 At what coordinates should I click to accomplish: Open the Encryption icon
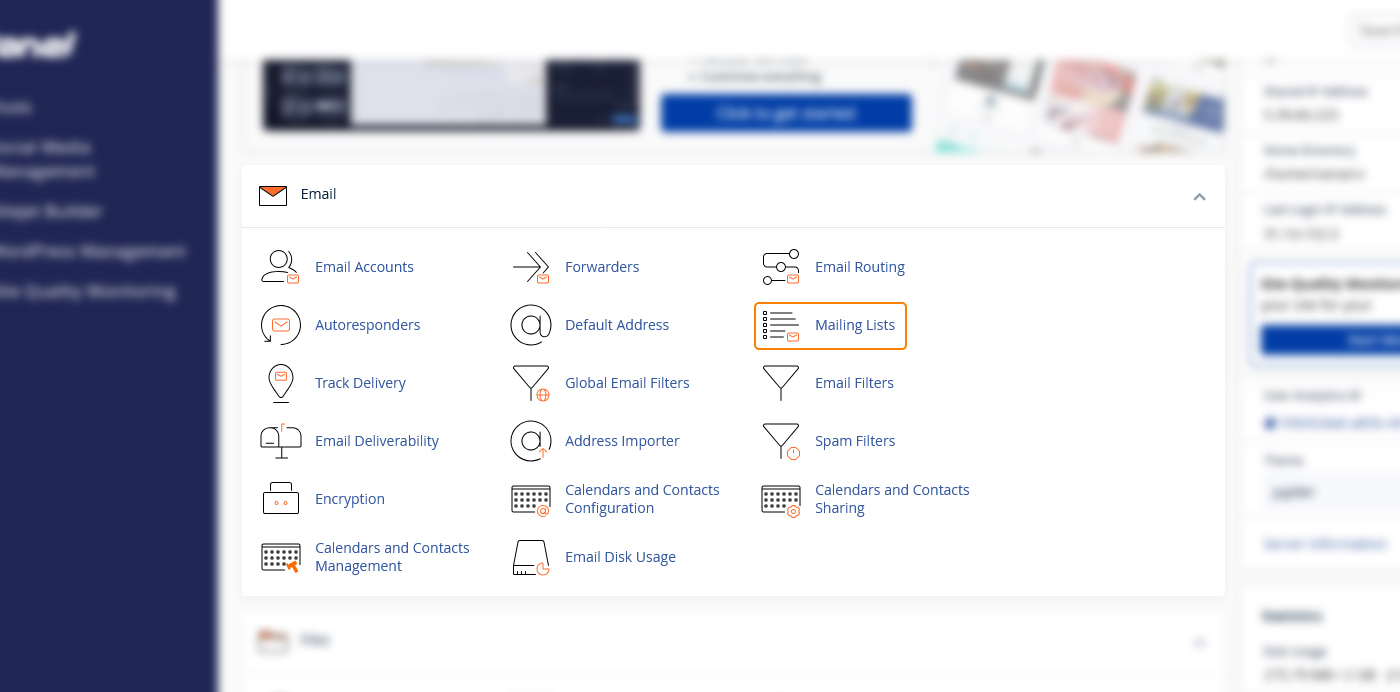pyautogui.click(x=280, y=499)
